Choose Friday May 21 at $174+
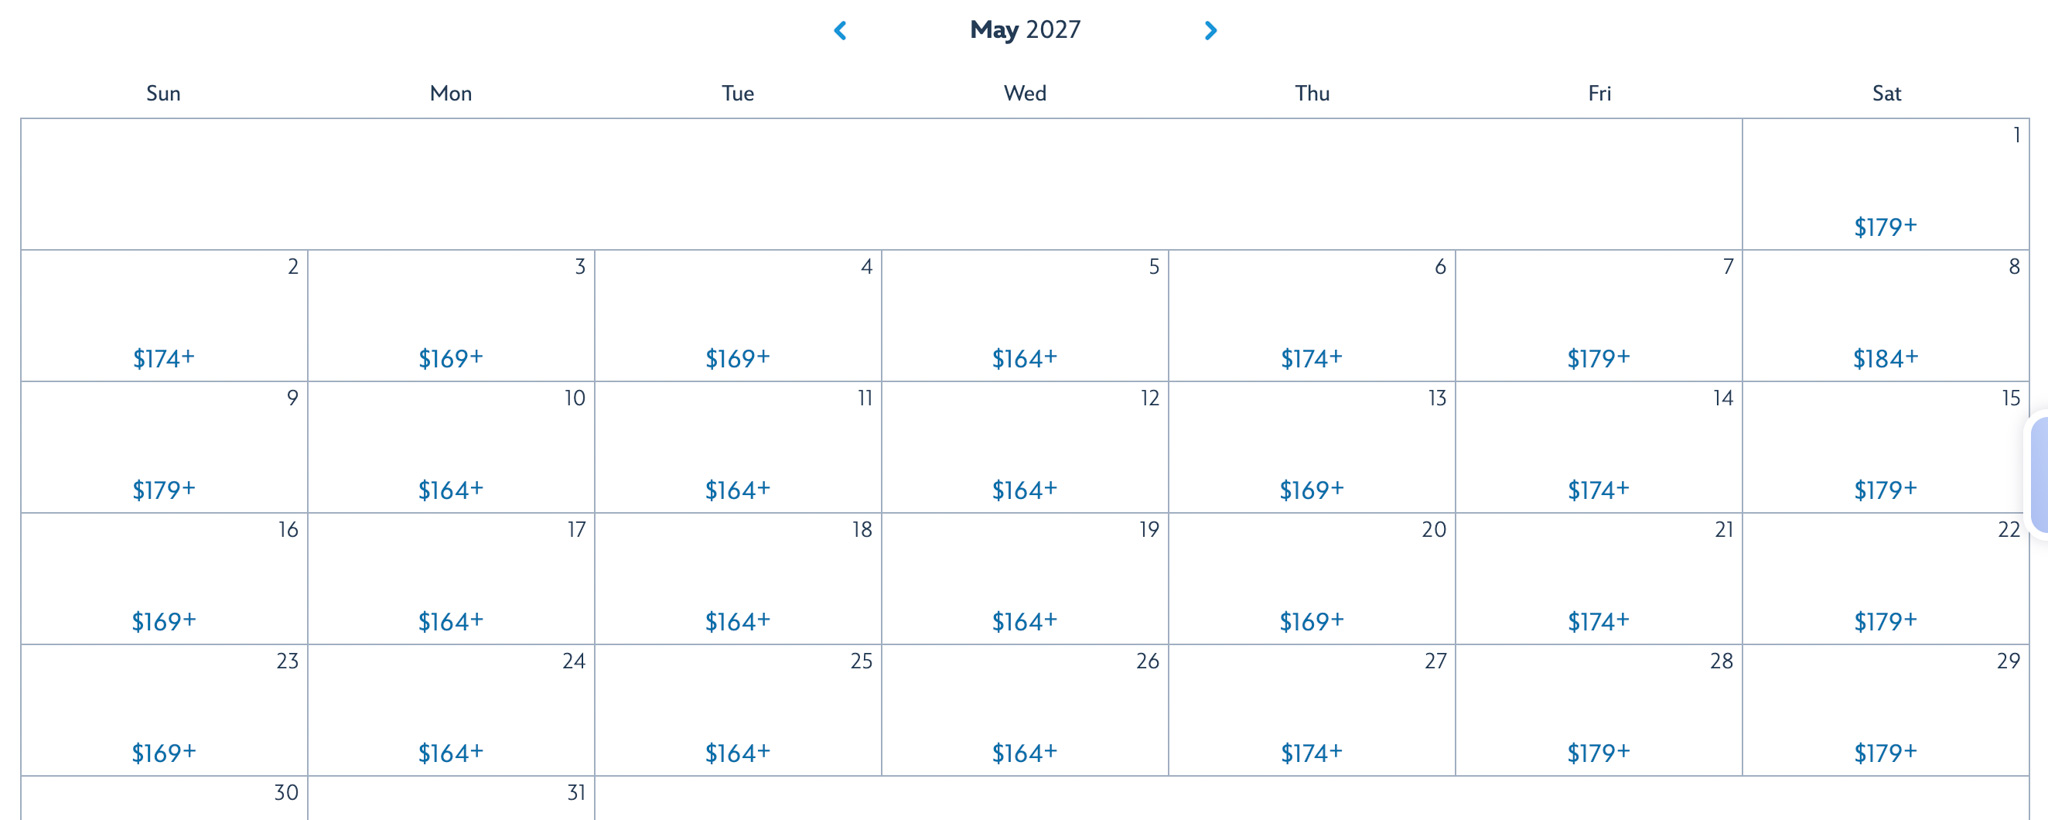The image size is (2048, 820). 1598,579
